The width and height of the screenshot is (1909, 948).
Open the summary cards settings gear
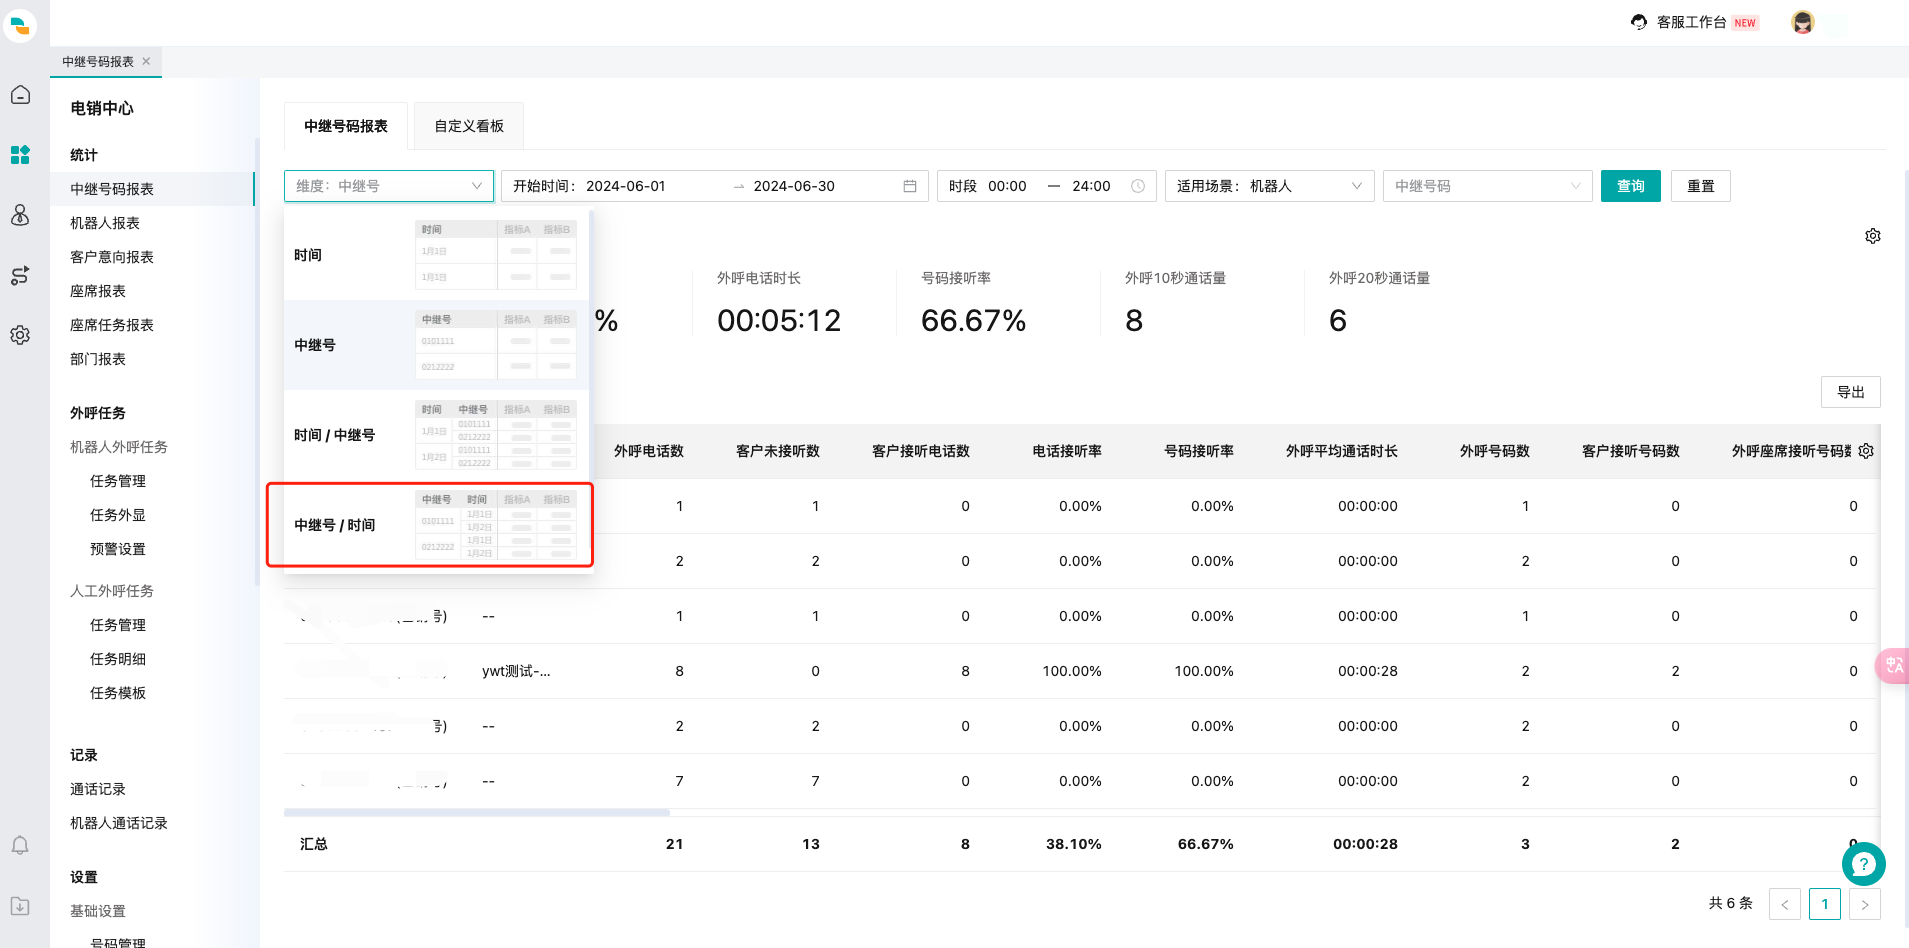tap(1873, 236)
